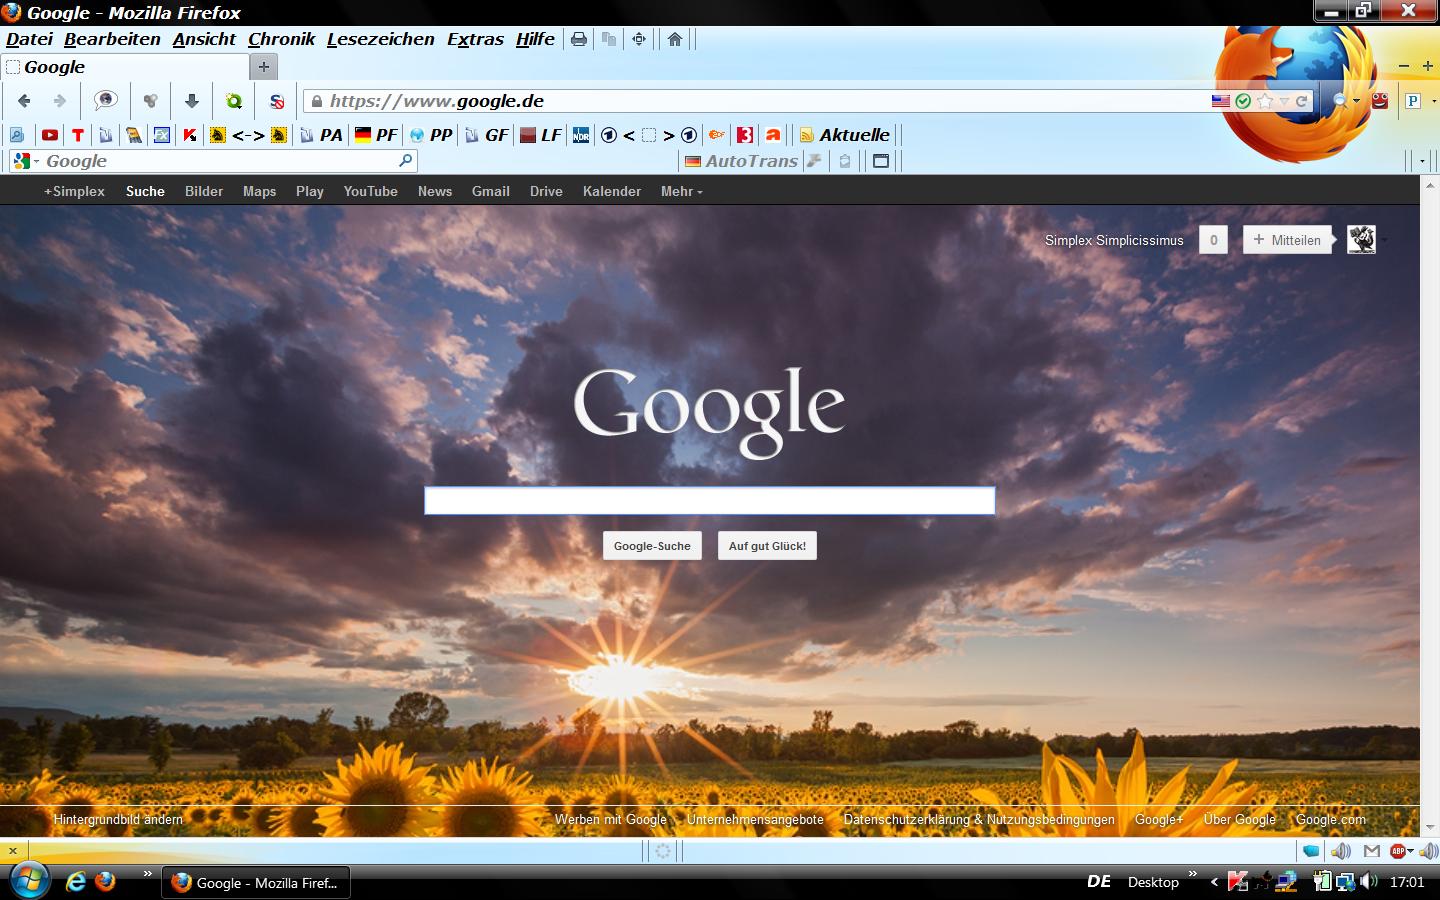The width and height of the screenshot is (1440, 900).
Task: Click the reload icon in the address bar
Action: [1302, 101]
